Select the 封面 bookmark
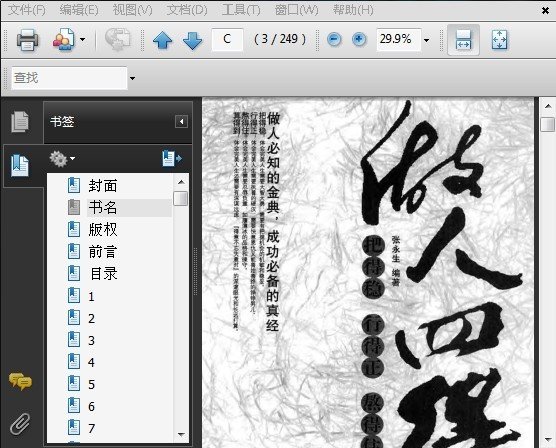The image size is (556, 448). (103, 186)
